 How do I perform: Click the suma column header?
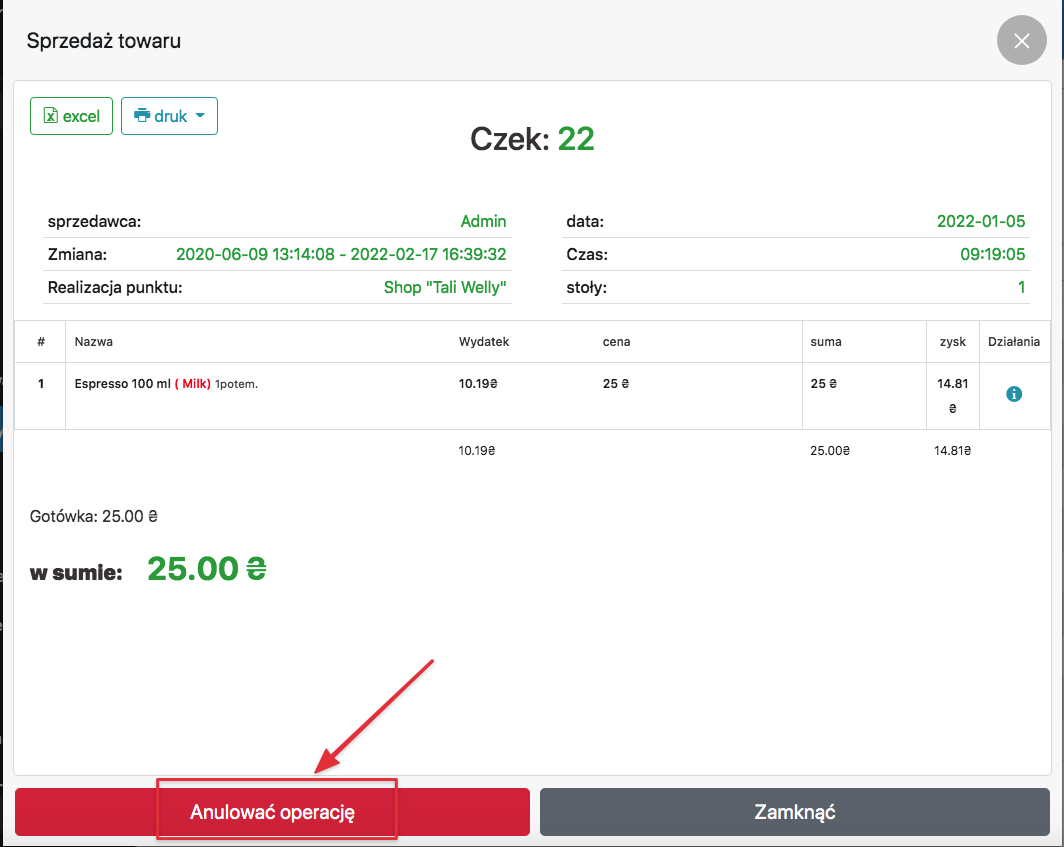coord(825,342)
